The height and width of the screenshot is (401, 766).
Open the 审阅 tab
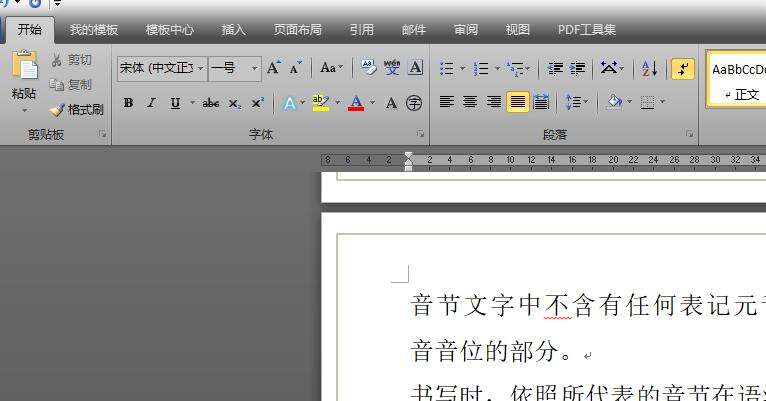(x=466, y=30)
